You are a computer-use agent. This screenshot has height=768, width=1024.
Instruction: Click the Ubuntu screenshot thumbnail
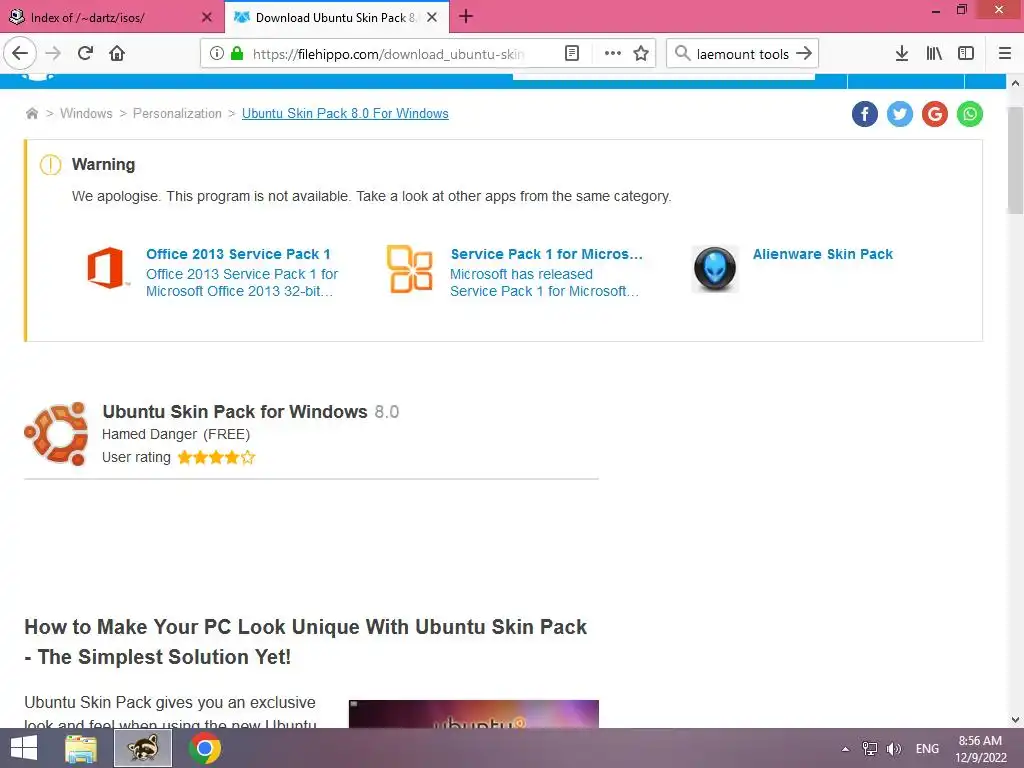(x=473, y=714)
